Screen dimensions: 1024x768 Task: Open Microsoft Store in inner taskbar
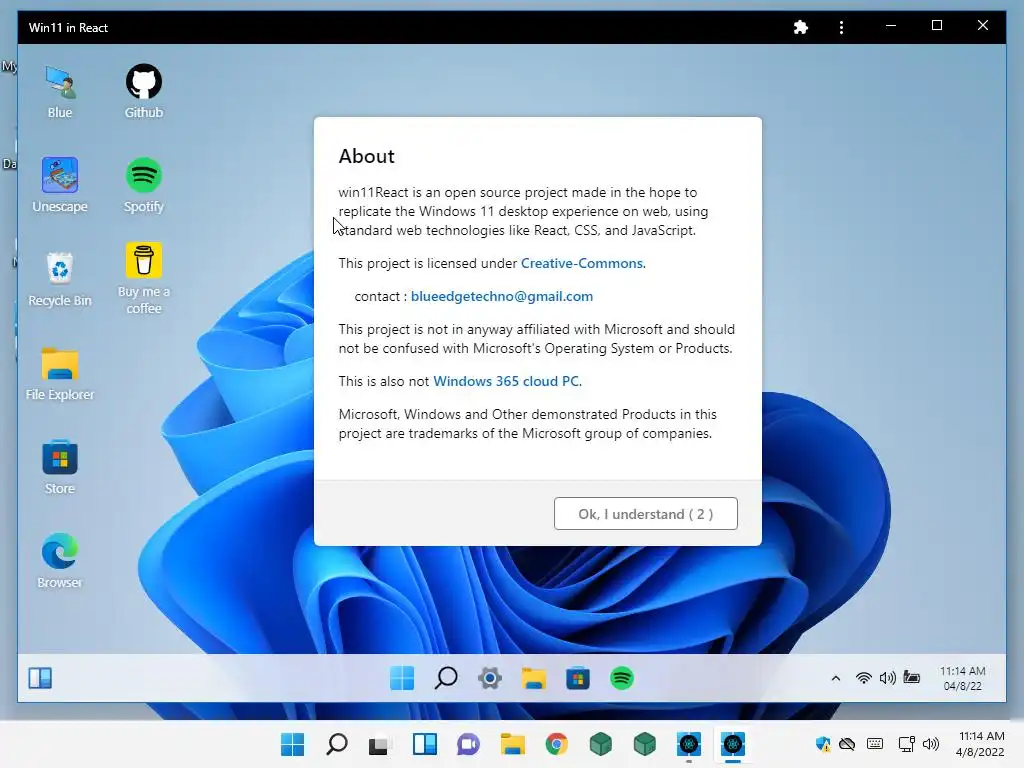pyautogui.click(x=578, y=678)
